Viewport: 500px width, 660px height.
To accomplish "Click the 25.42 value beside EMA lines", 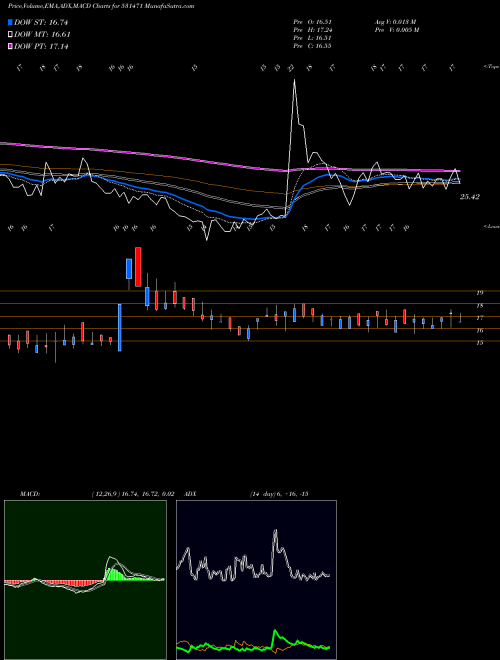I will (x=470, y=197).
